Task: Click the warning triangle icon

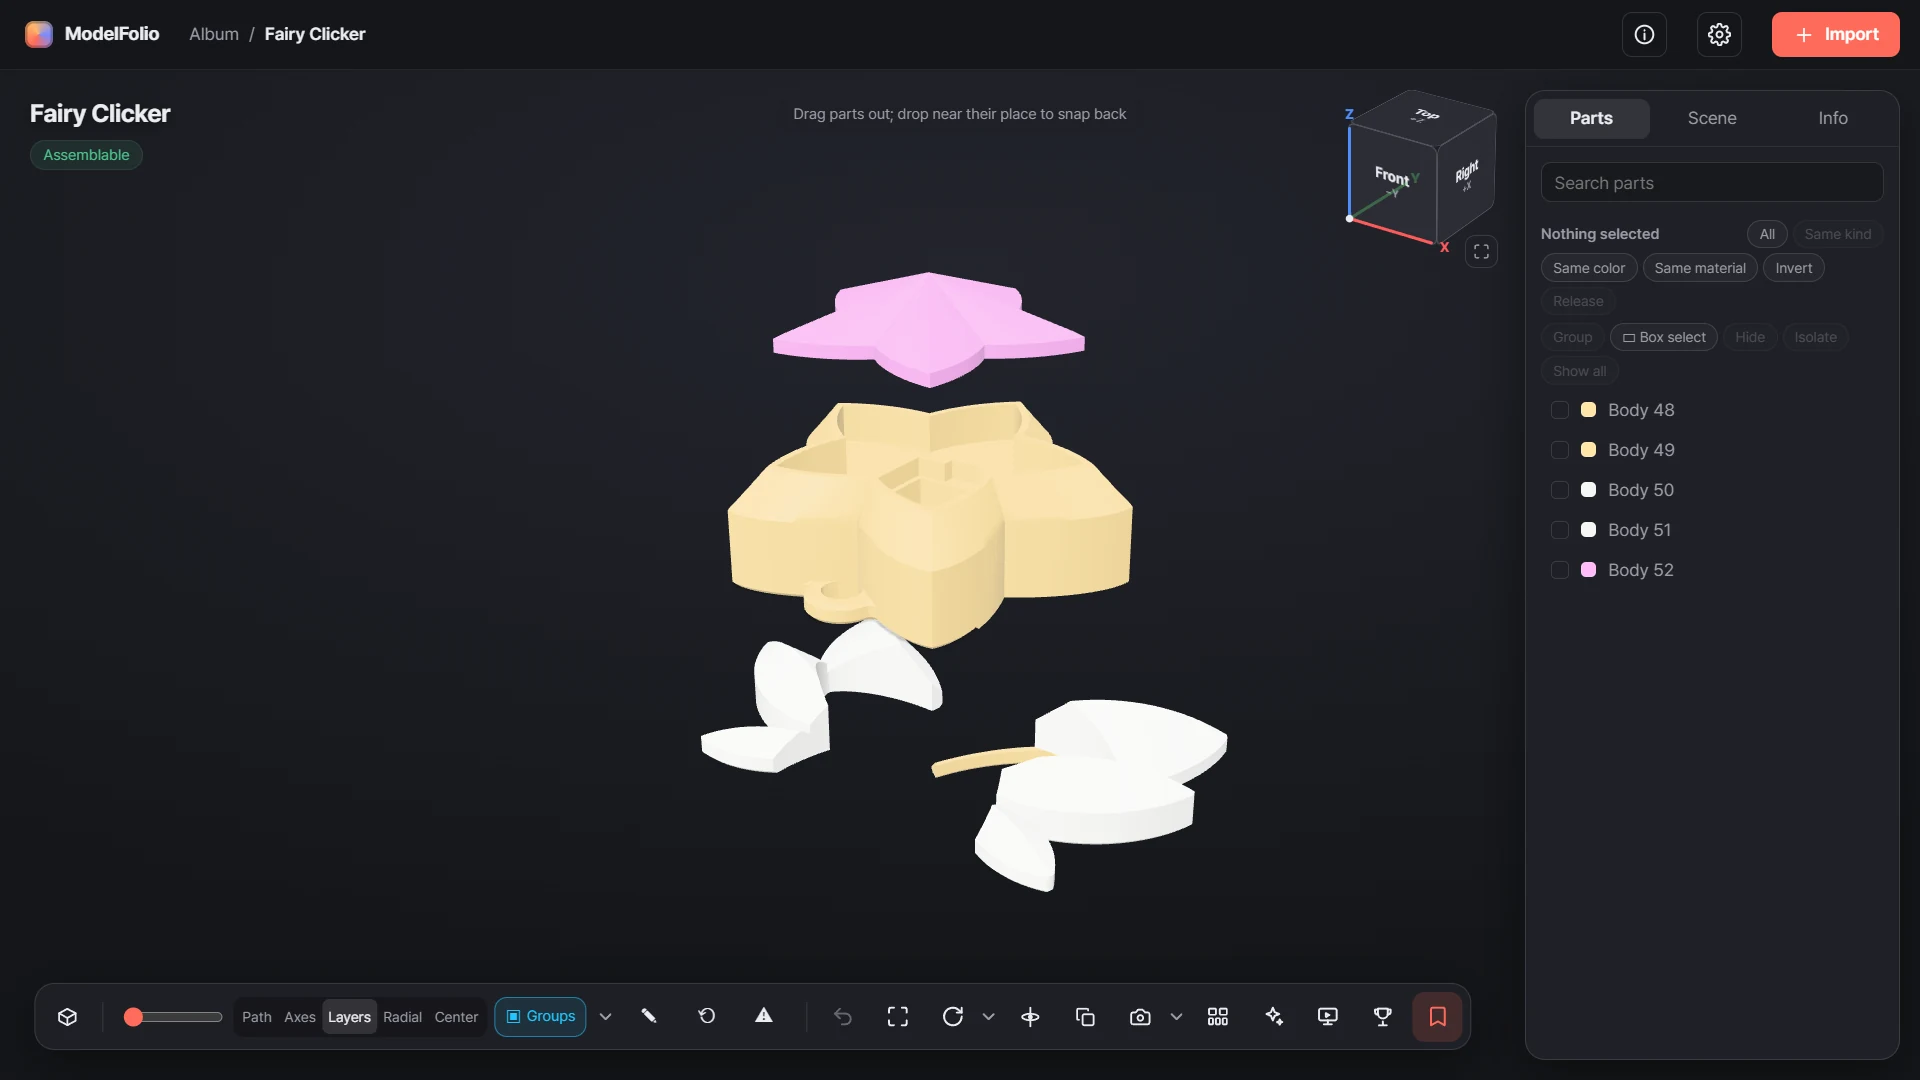Action: pyautogui.click(x=764, y=1017)
